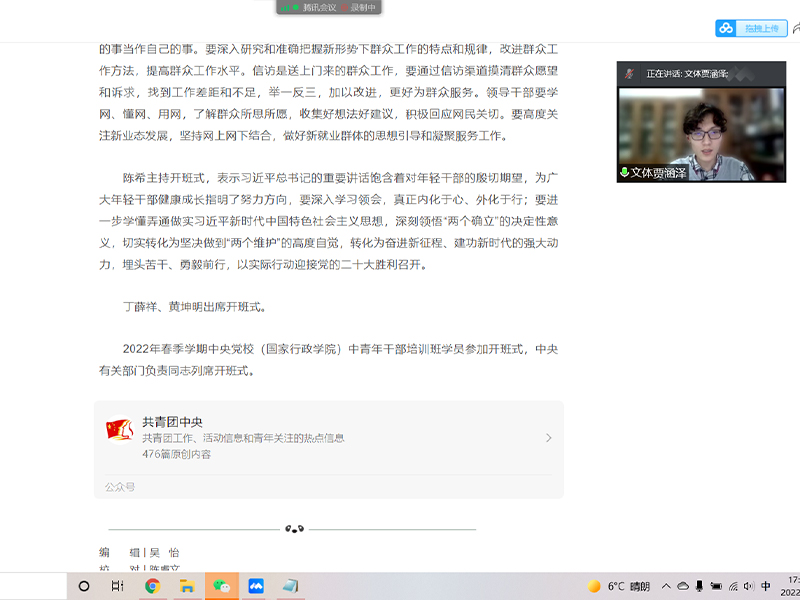The image size is (800, 600).
Task: Click the 6°C 晴朗 weather text
Action: click(629, 586)
